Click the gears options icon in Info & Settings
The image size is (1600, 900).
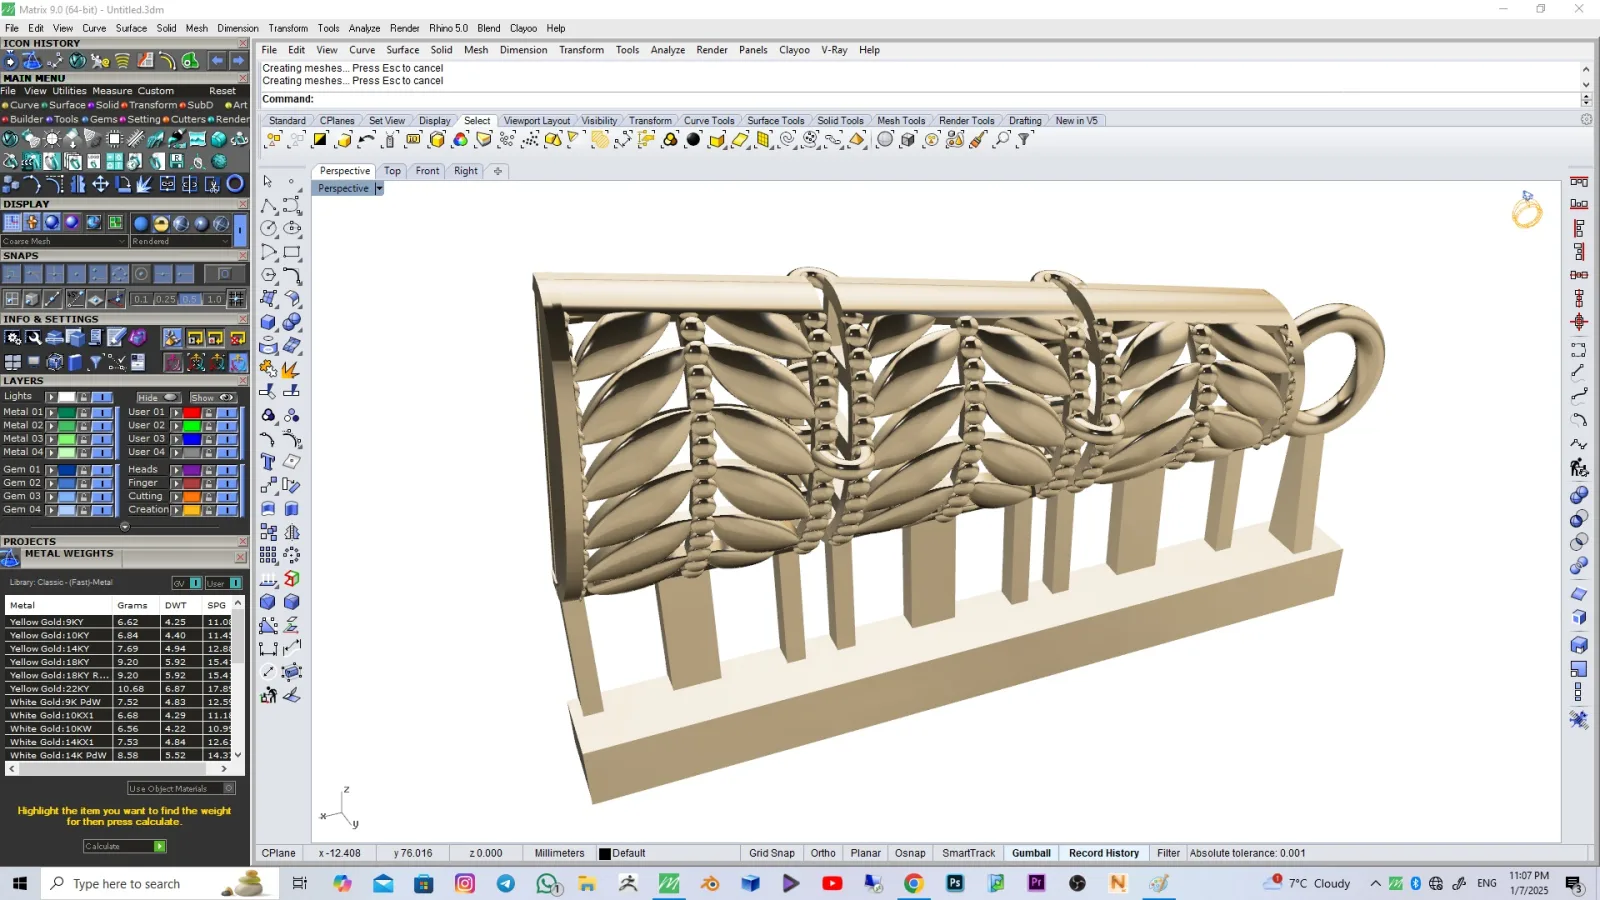[x=13, y=338]
